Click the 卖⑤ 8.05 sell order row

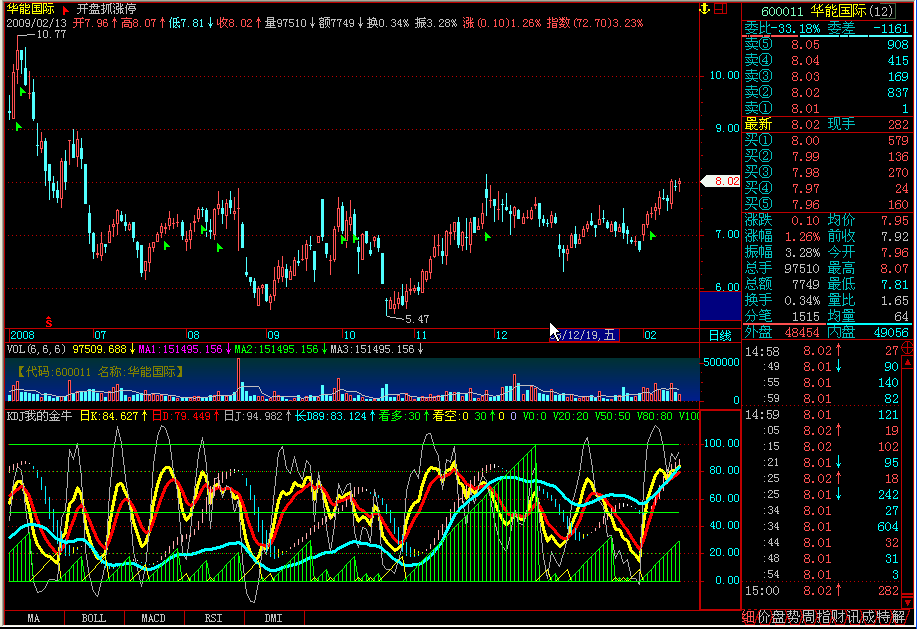(x=826, y=45)
